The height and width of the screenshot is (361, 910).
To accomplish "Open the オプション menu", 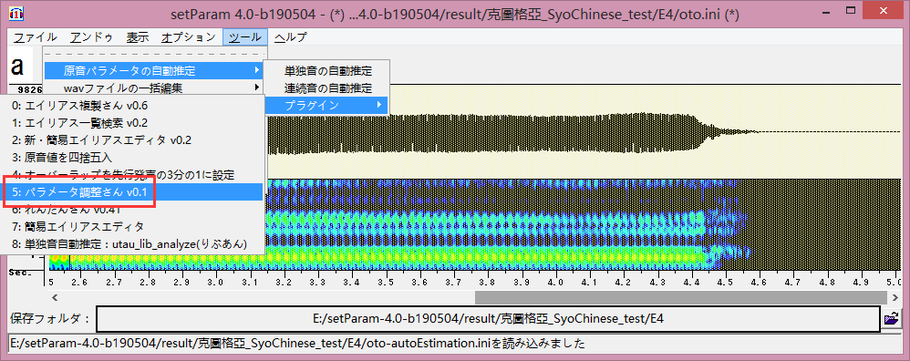I will [x=189, y=38].
